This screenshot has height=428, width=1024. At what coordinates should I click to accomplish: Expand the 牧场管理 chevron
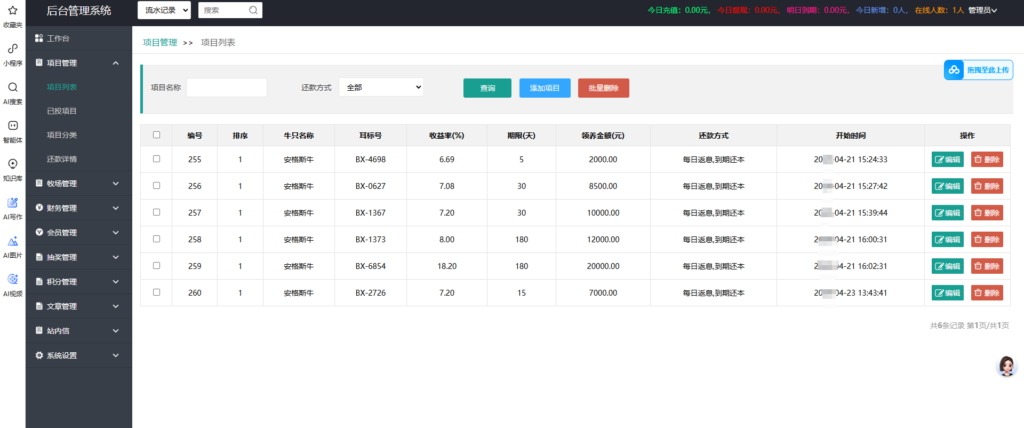pyautogui.click(x=116, y=184)
